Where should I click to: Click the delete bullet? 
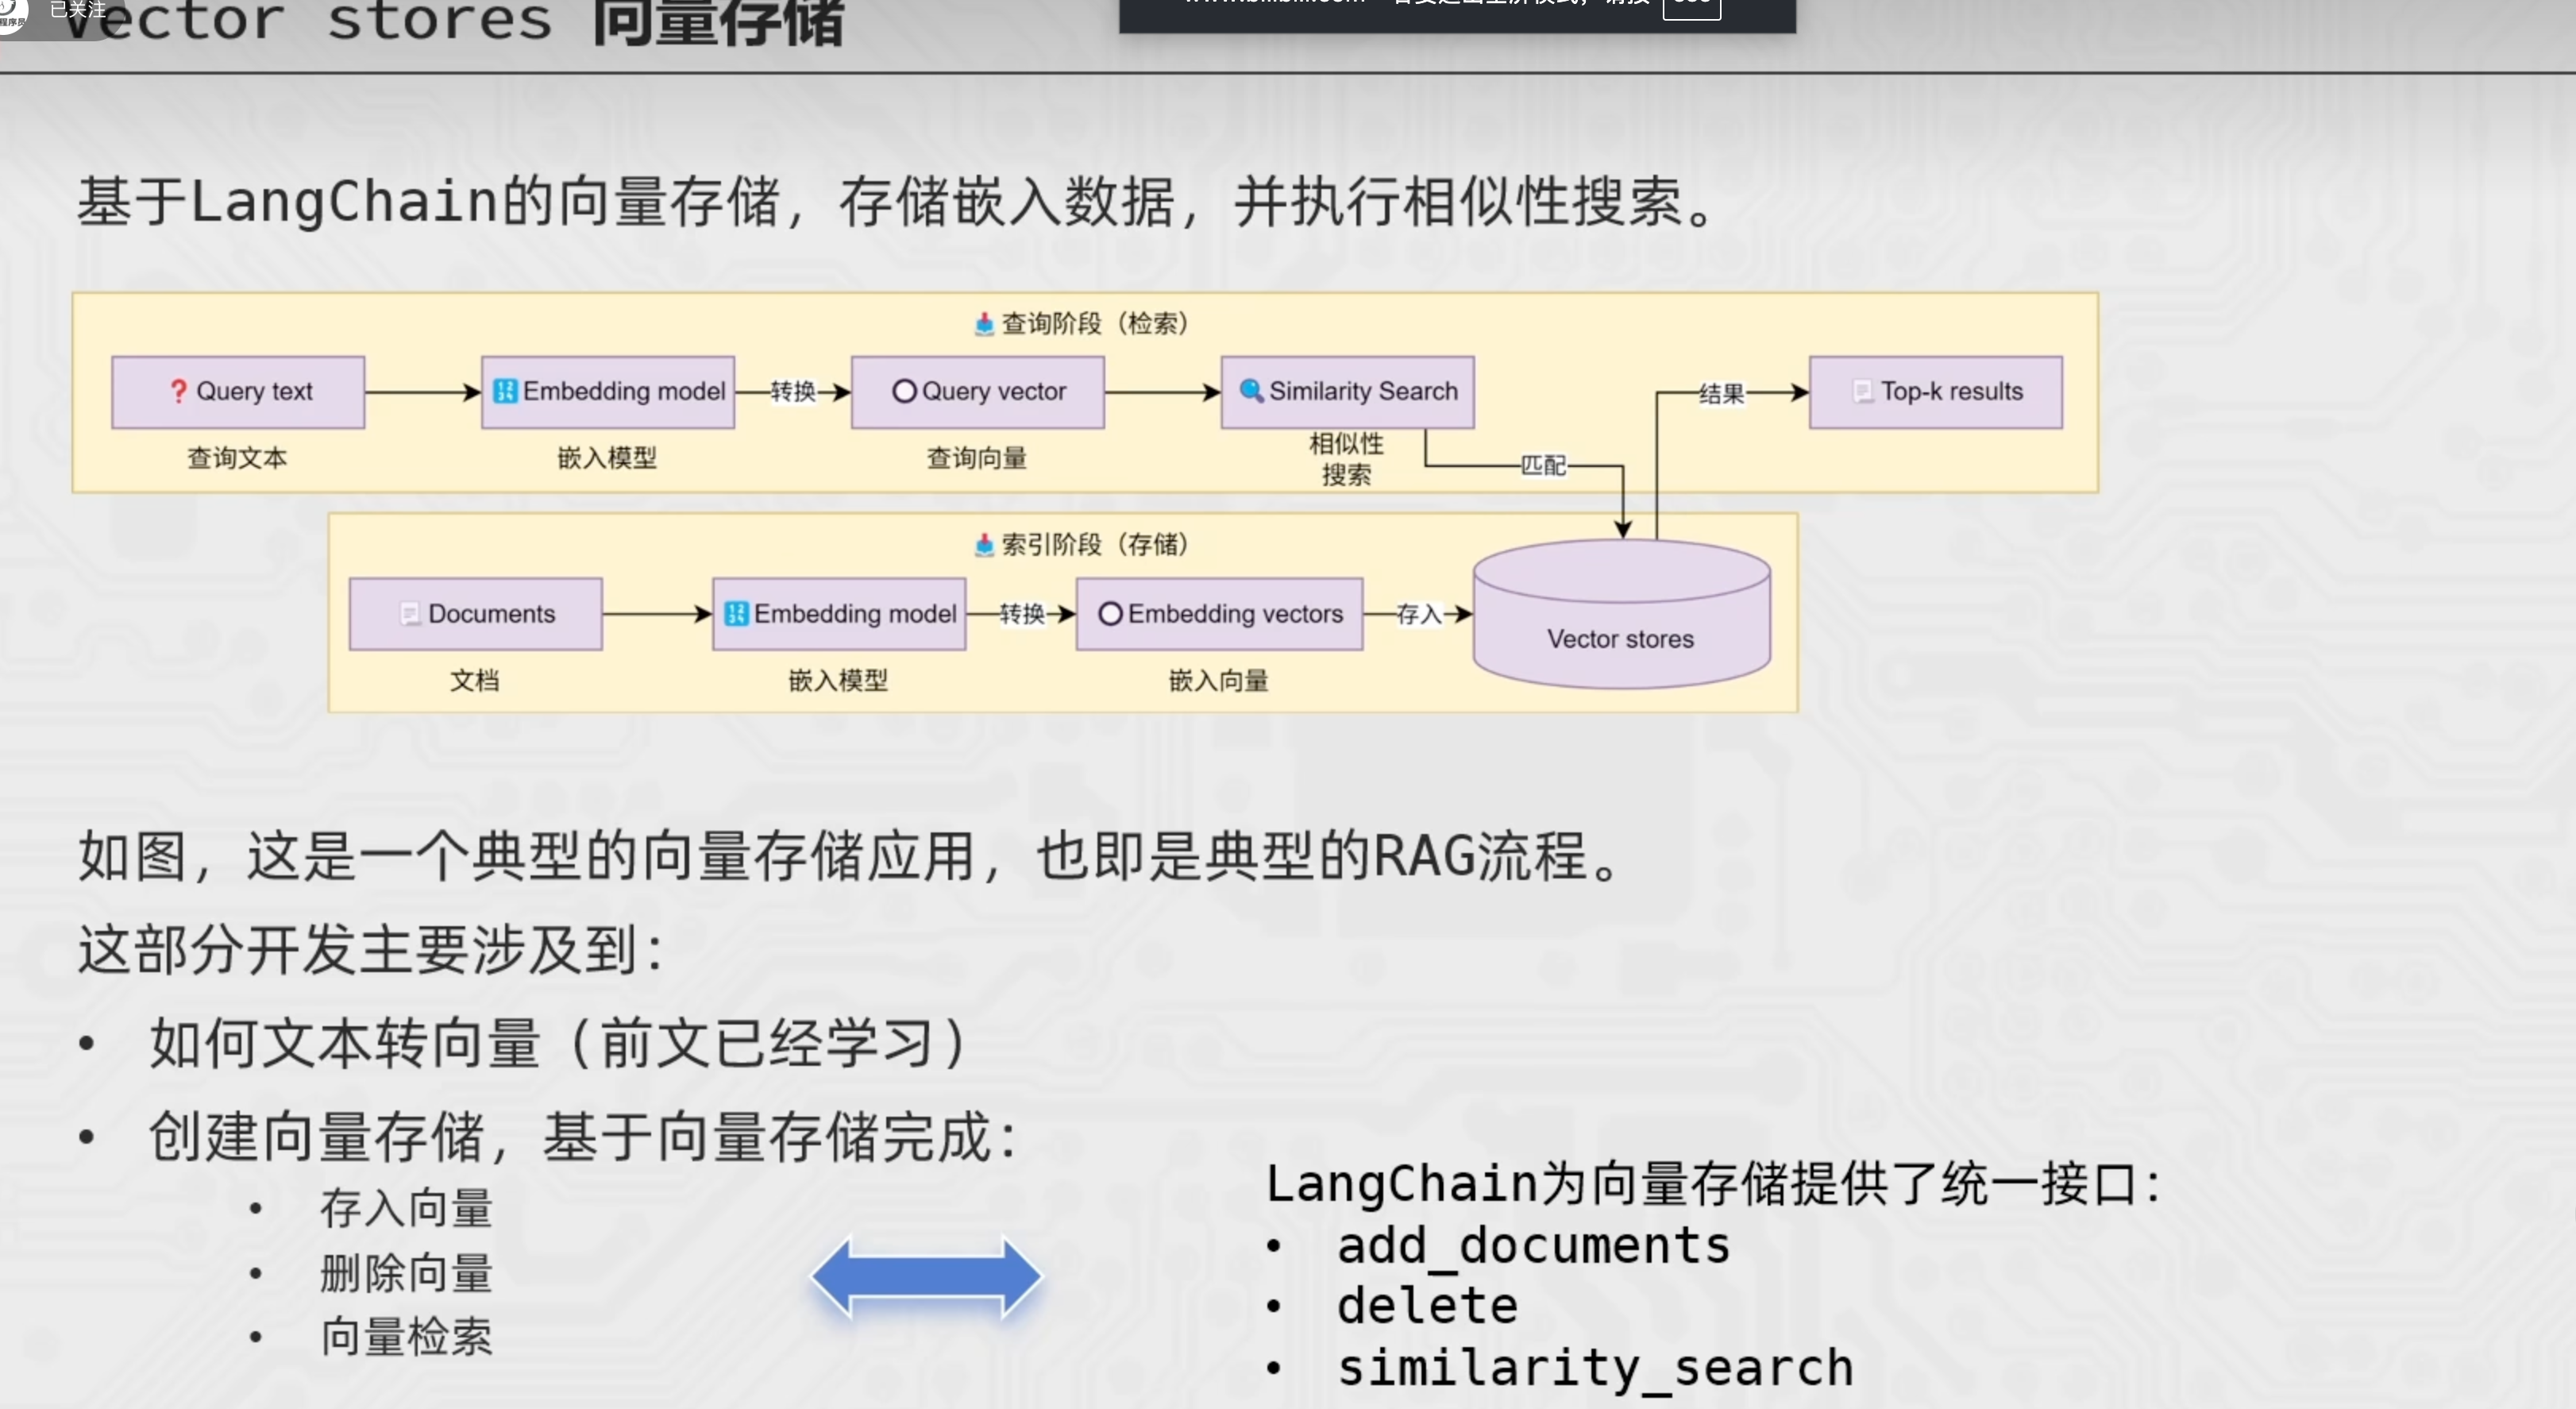click(x=1428, y=1306)
